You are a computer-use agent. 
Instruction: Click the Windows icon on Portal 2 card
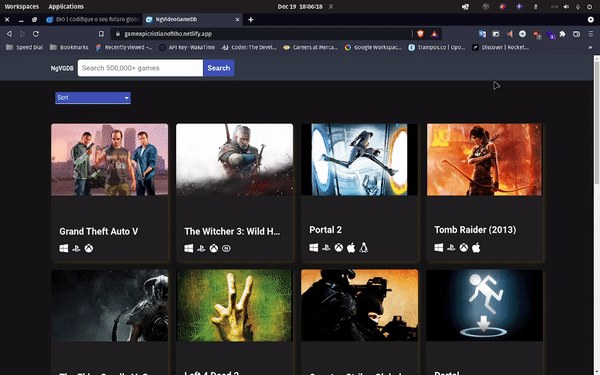pos(313,248)
